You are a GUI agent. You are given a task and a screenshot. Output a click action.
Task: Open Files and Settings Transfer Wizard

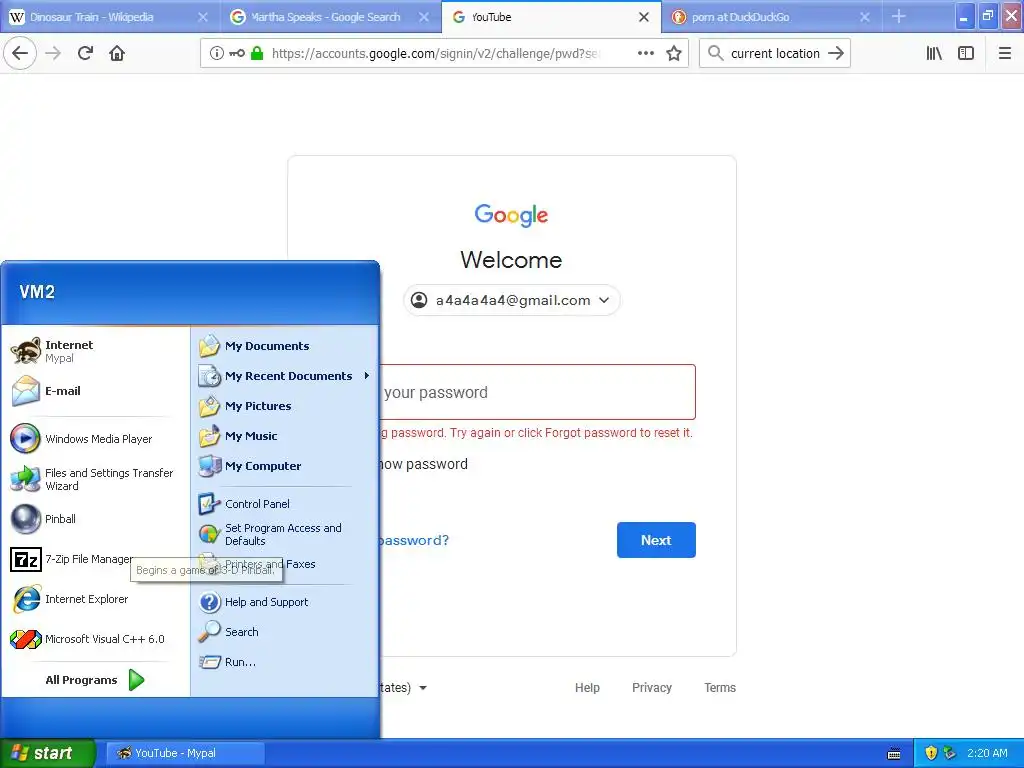coord(95,479)
